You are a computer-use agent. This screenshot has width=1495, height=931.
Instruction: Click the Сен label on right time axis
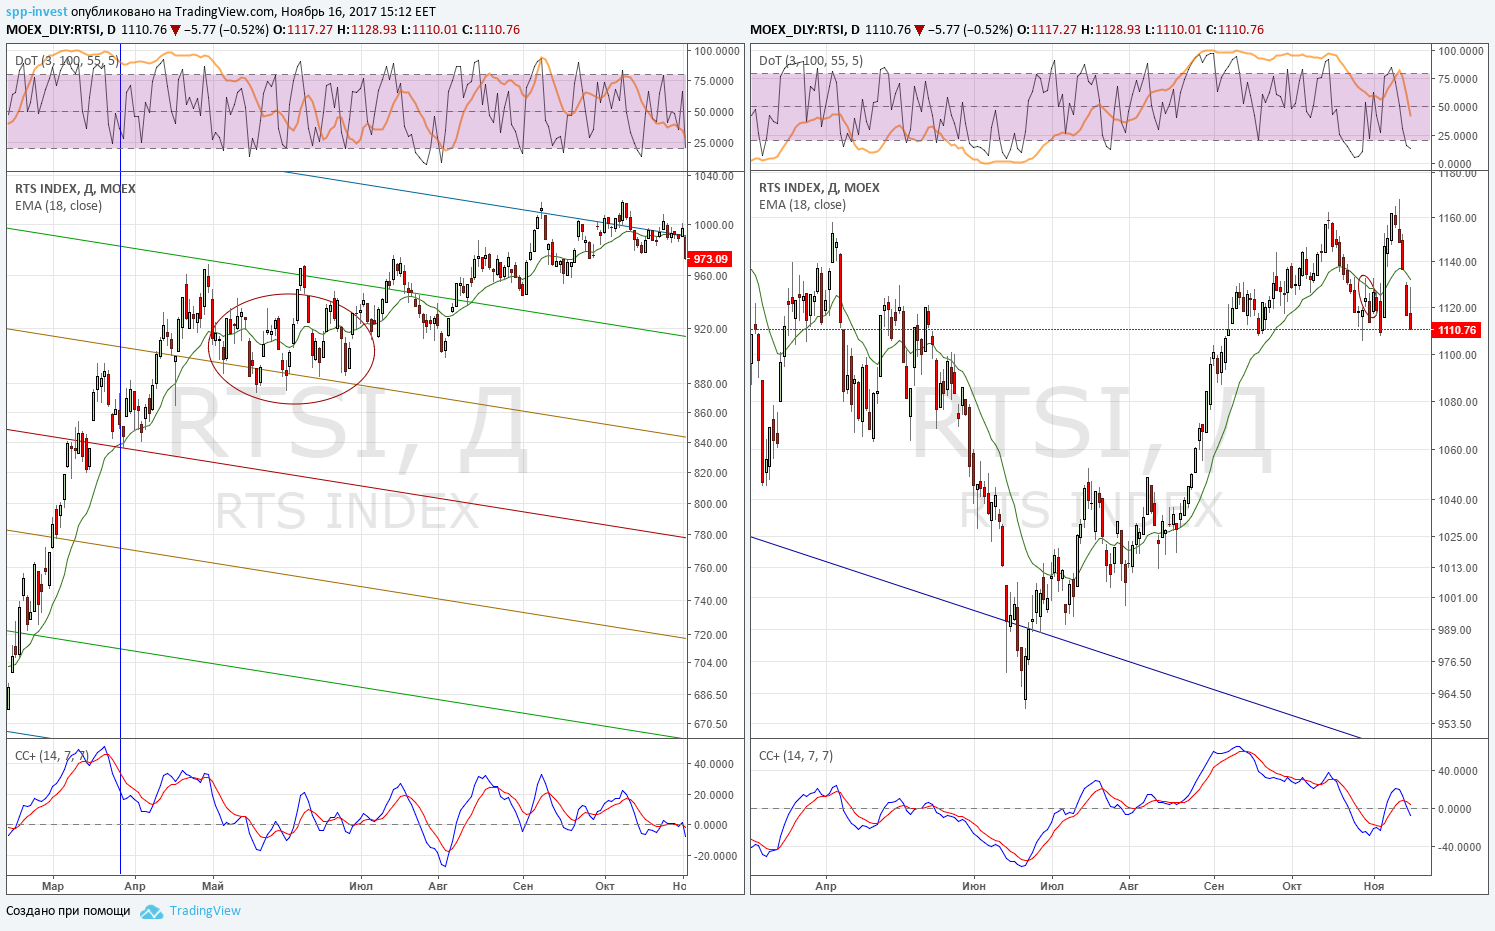(1214, 886)
